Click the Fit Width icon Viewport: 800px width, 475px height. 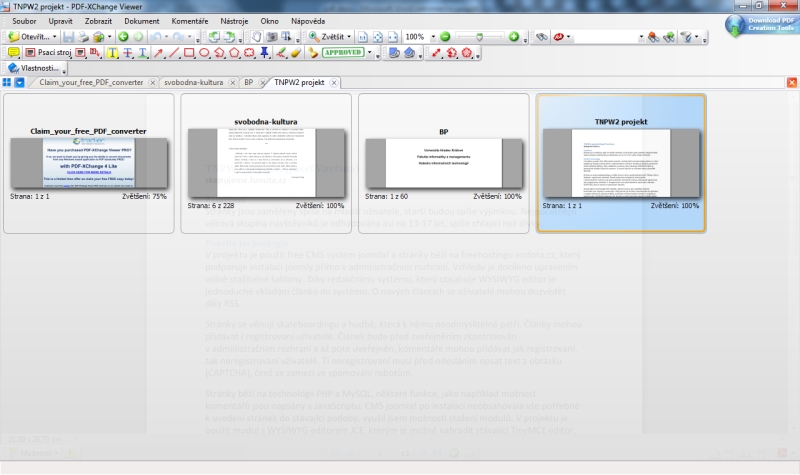tap(393, 37)
